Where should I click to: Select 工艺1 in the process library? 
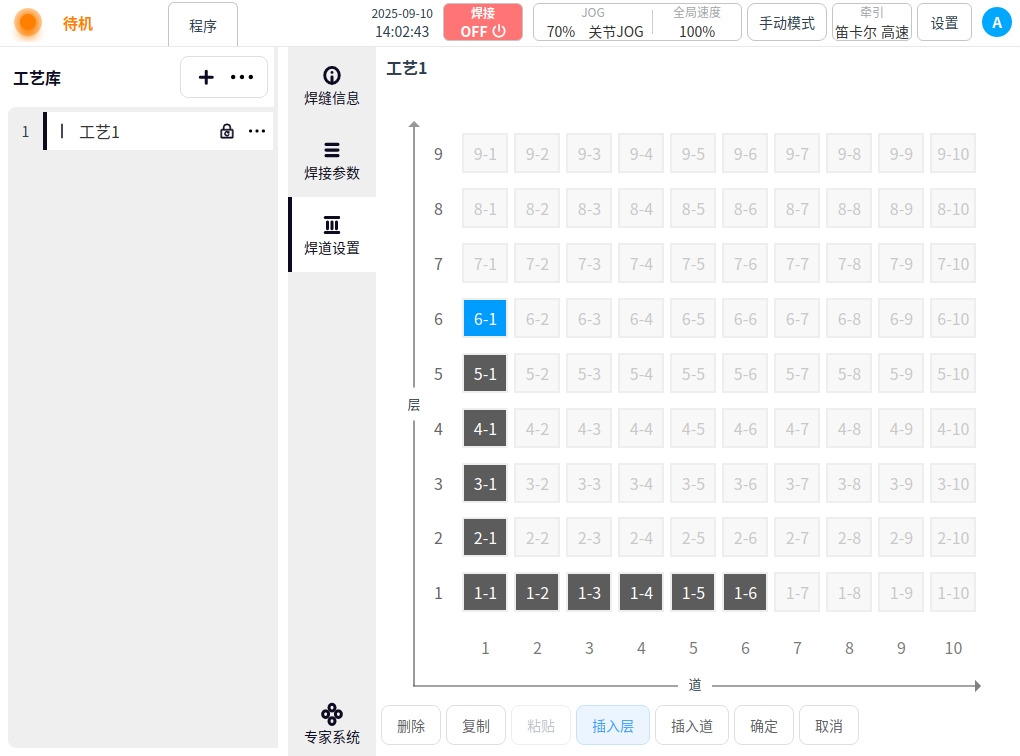tap(100, 131)
